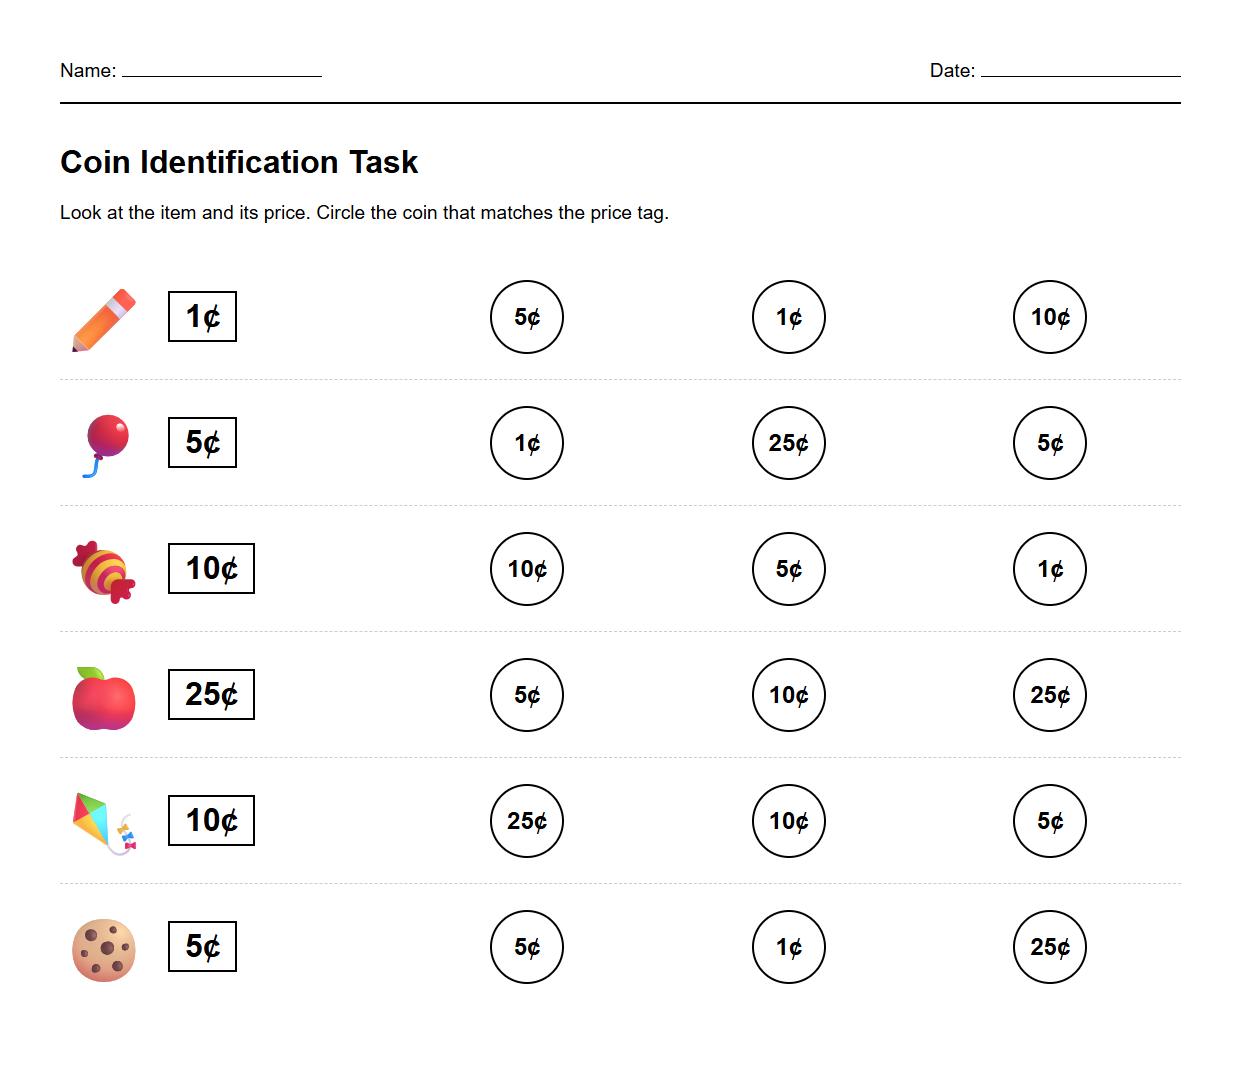The height and width of the screenshot is (1069, 1241).
Task: Click the colorful kite icon
Action: 104,823
